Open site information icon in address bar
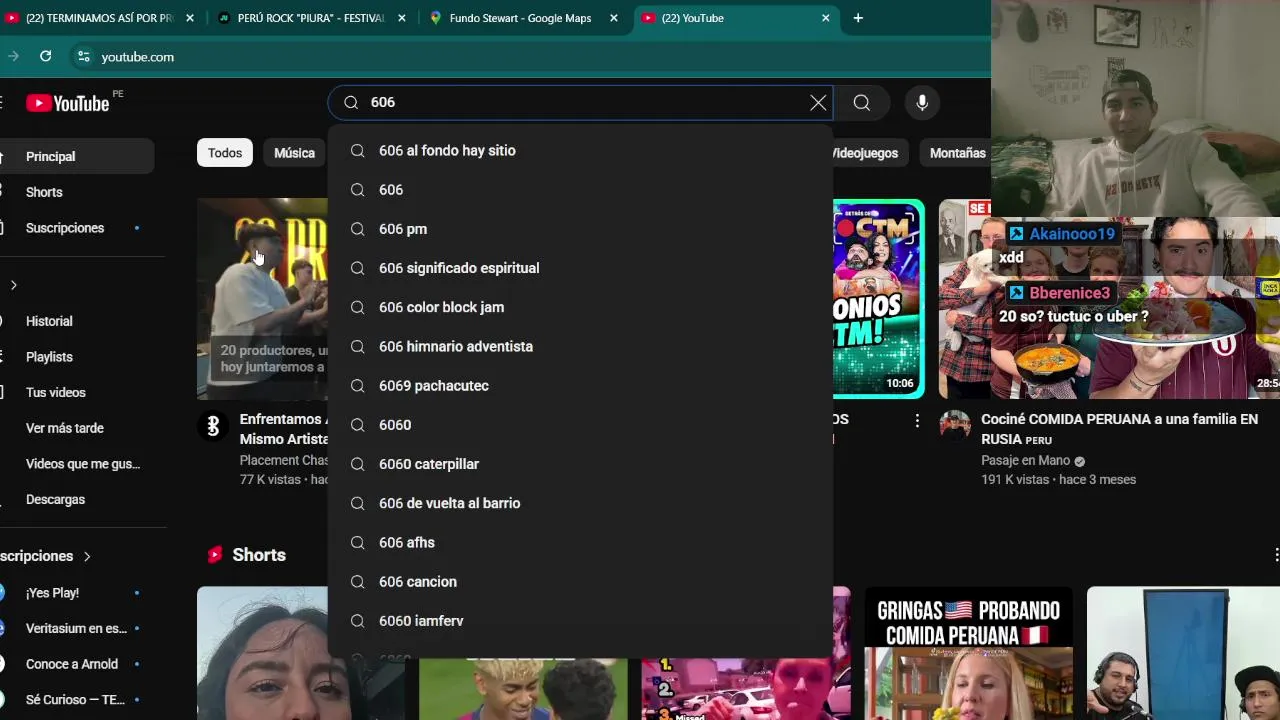 click(84, 57)
